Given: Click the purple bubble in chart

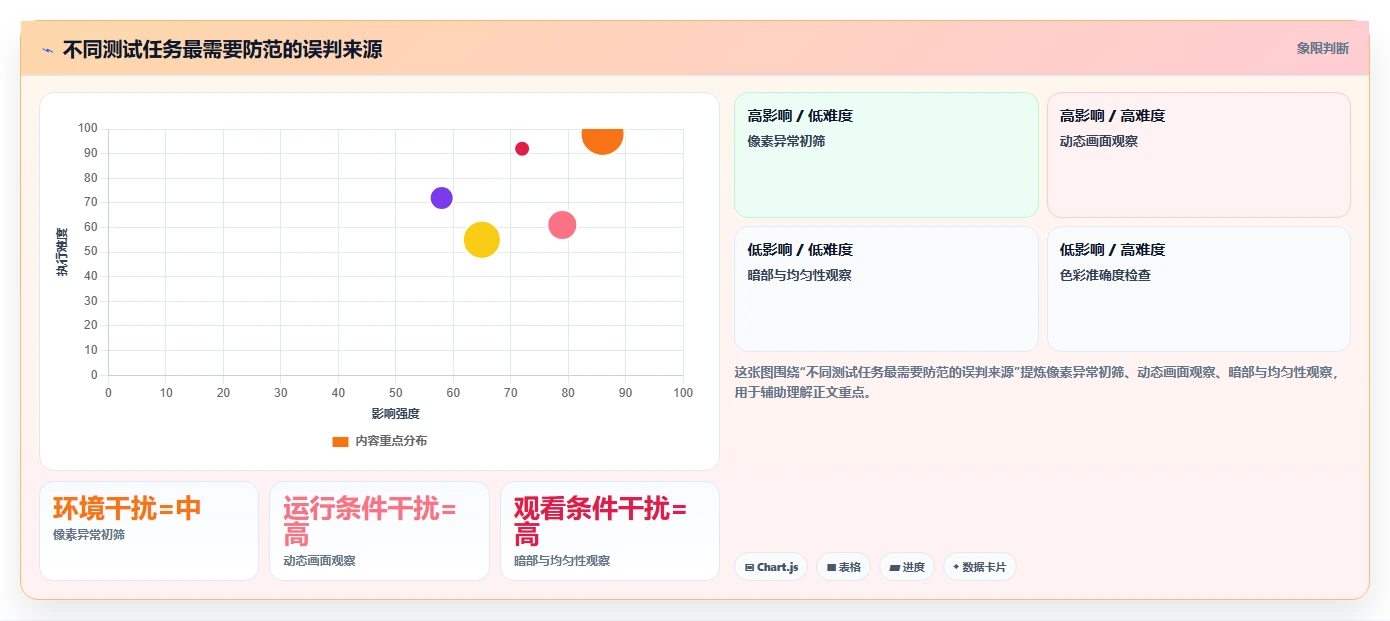Looking at the screenshot, I should coord(441,198).
